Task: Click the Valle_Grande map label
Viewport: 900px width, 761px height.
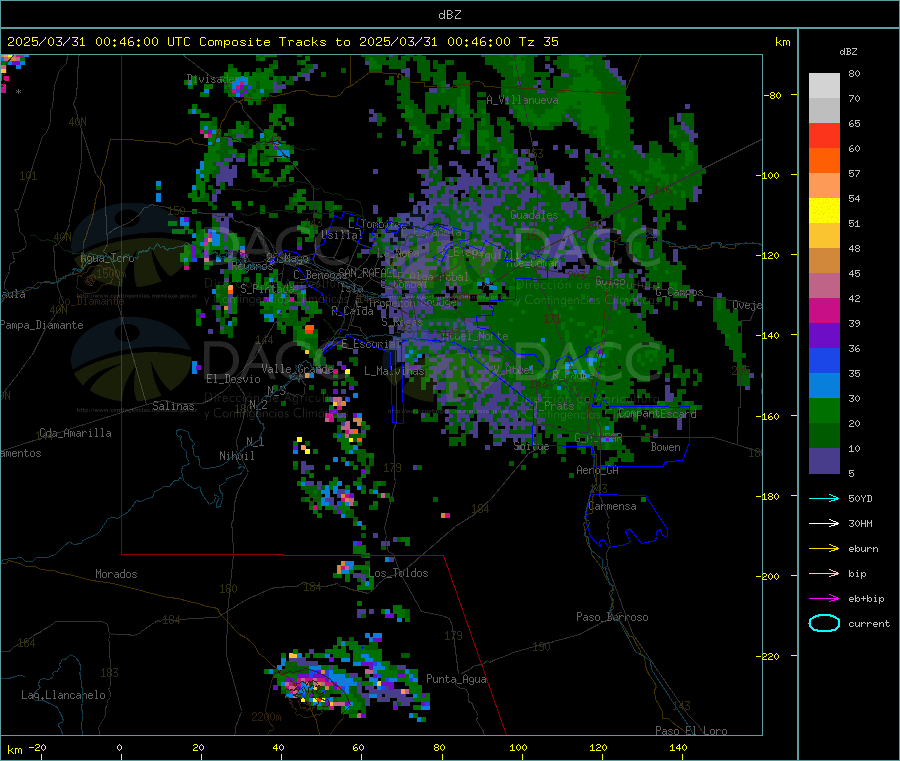Action: tap(297, 368)
